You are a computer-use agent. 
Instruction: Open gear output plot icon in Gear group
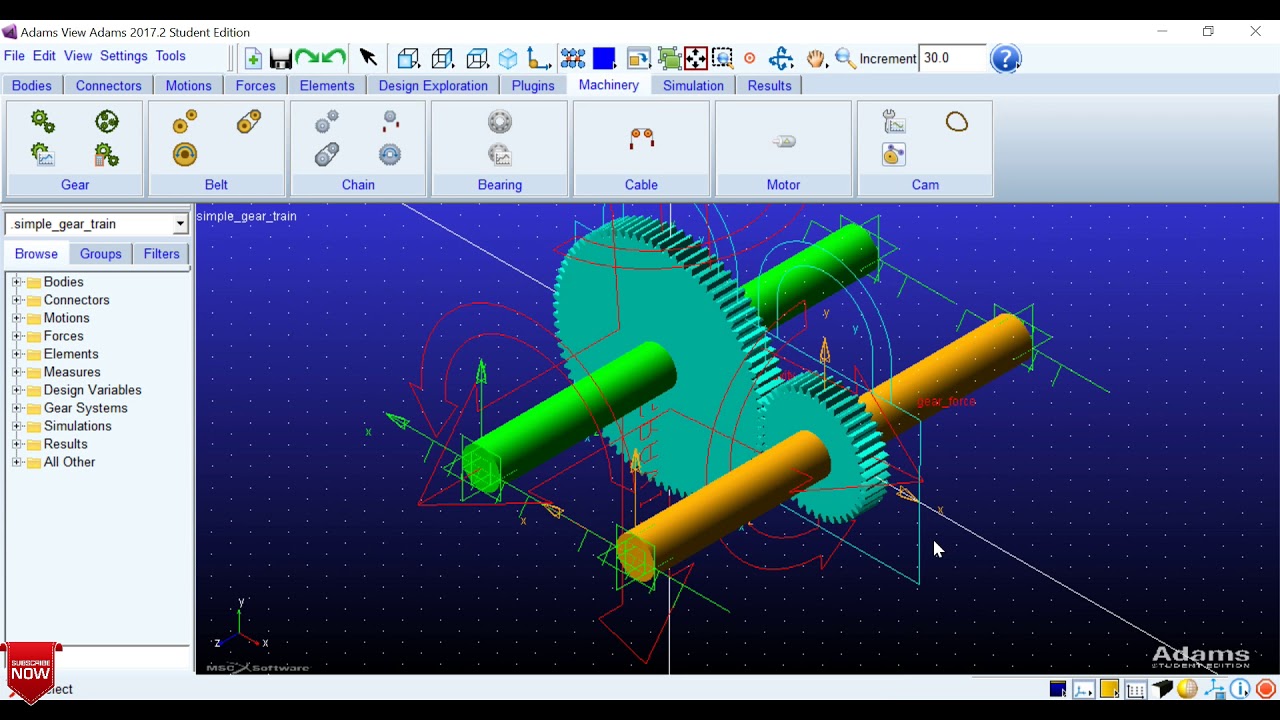pyautogui.click(x=42, y=154)
